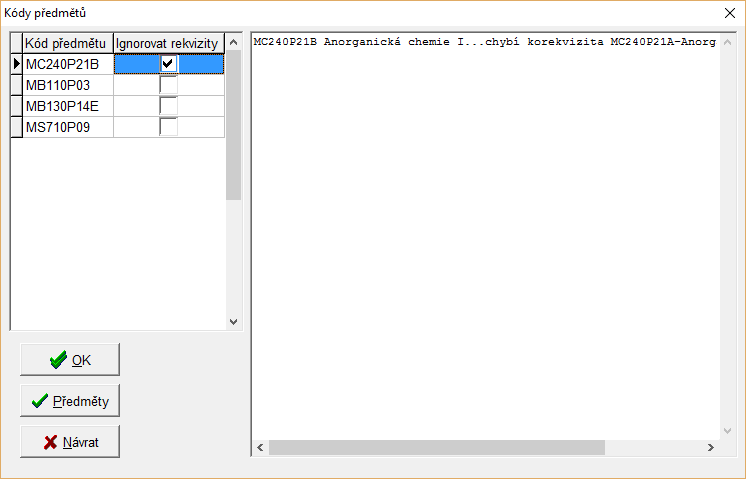Pick the MB130P14E course code cell
This screenshot has height=479, width=746.
point(67,106)
